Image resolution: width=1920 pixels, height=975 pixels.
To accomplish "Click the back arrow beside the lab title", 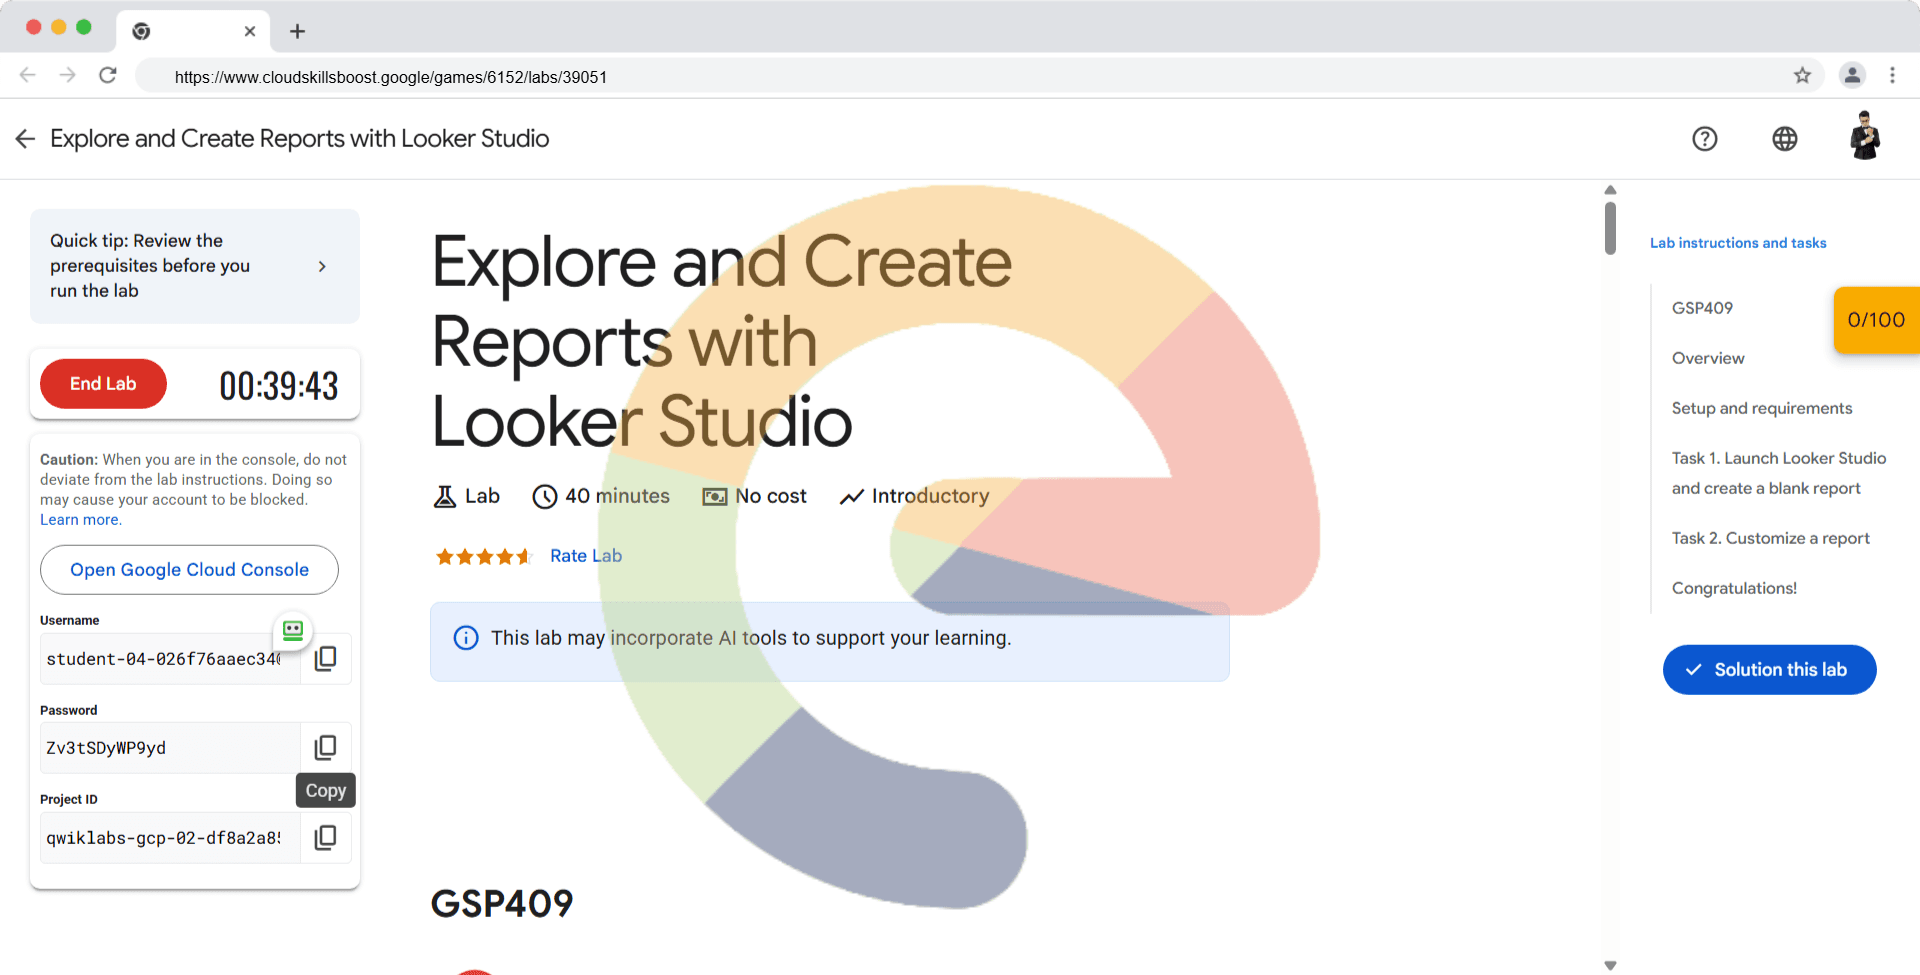I will point(25,139).
